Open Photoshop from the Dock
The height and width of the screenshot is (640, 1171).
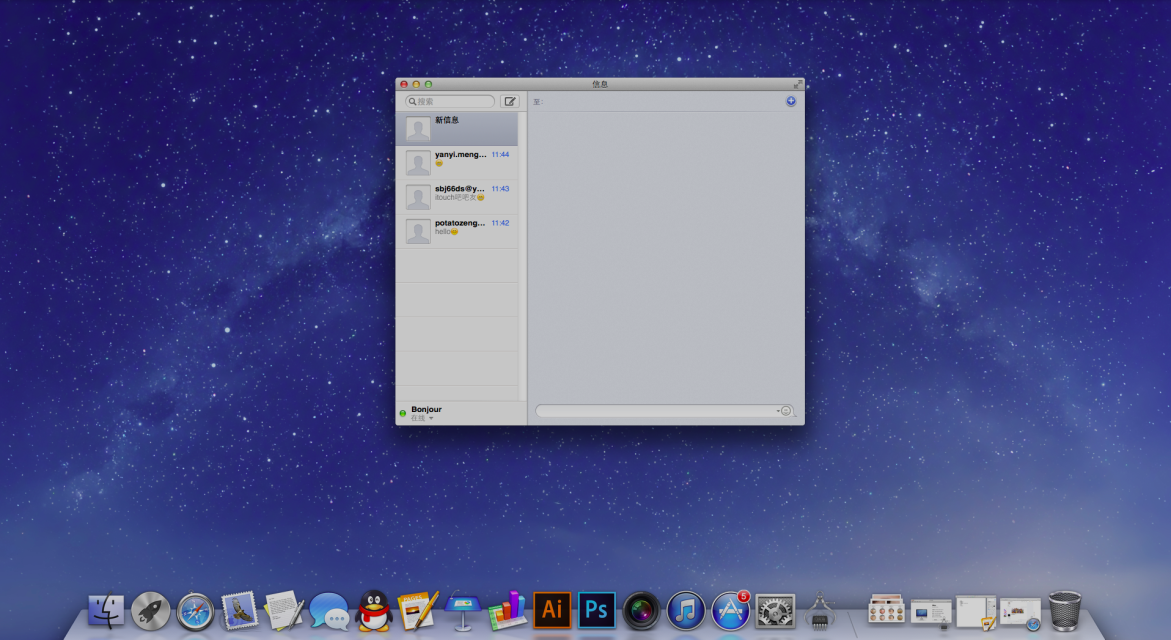pos(597,610)
